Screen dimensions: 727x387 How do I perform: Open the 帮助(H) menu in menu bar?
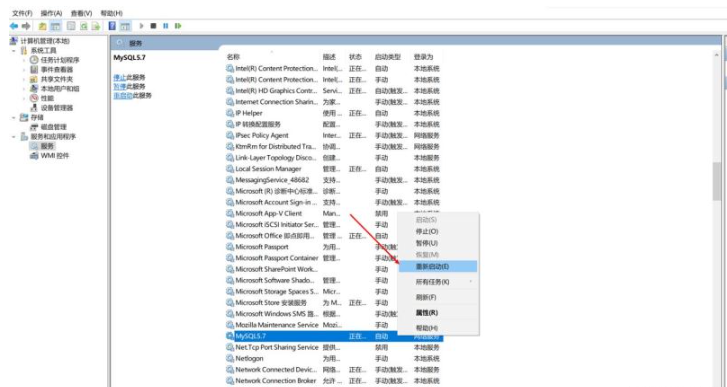click(111, 13)
